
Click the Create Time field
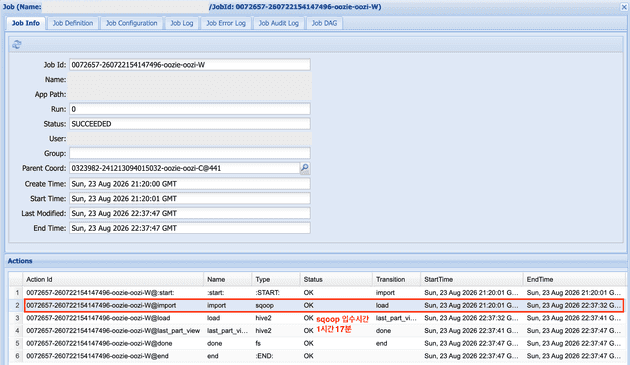point(190,184)
